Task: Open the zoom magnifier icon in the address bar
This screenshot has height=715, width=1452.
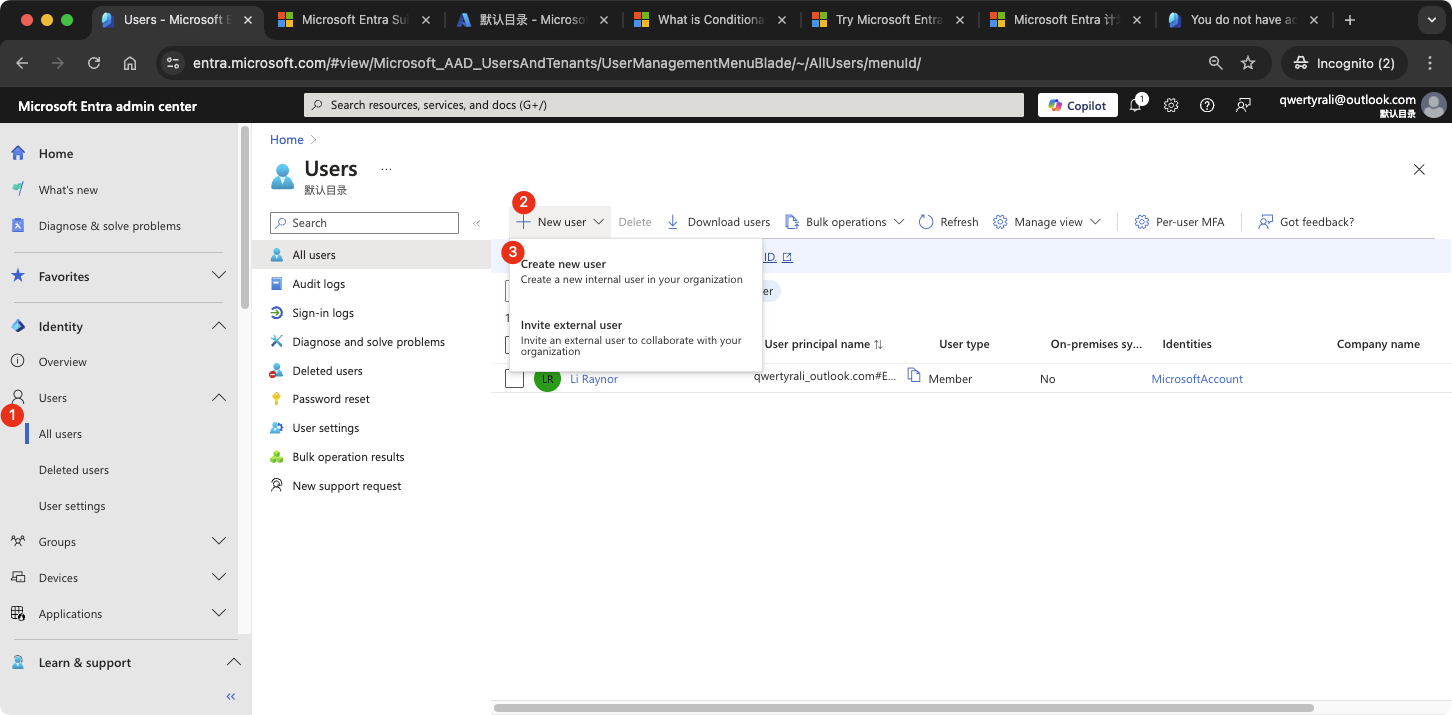Action: [x=1216, y=63]
